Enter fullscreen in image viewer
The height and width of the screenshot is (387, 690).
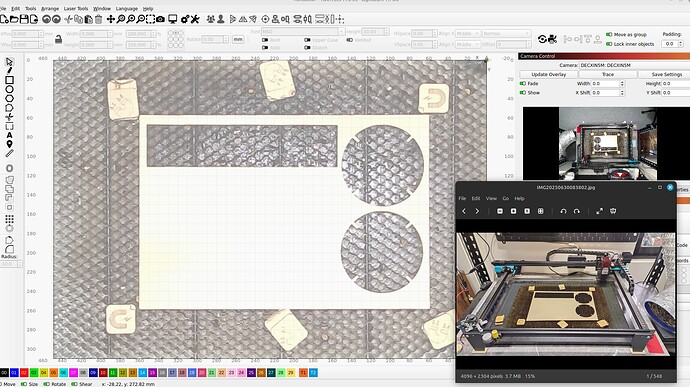tap(599, 211)
